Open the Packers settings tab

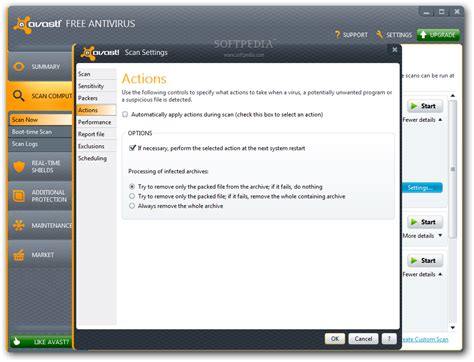point(96,98)
